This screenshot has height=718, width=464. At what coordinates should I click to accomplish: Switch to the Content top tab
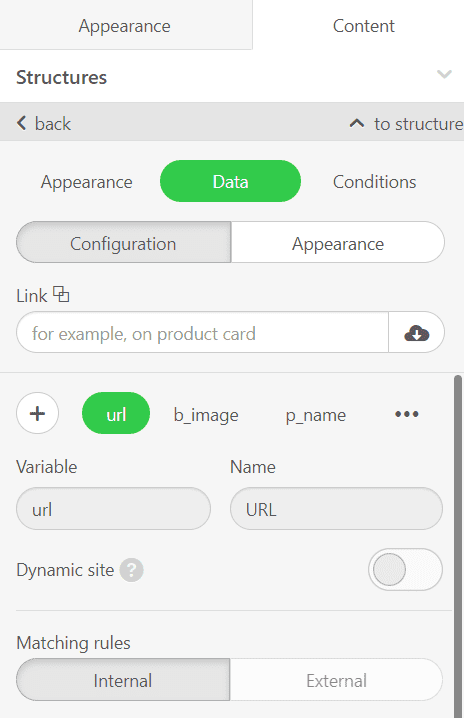(x=364, y=26)
